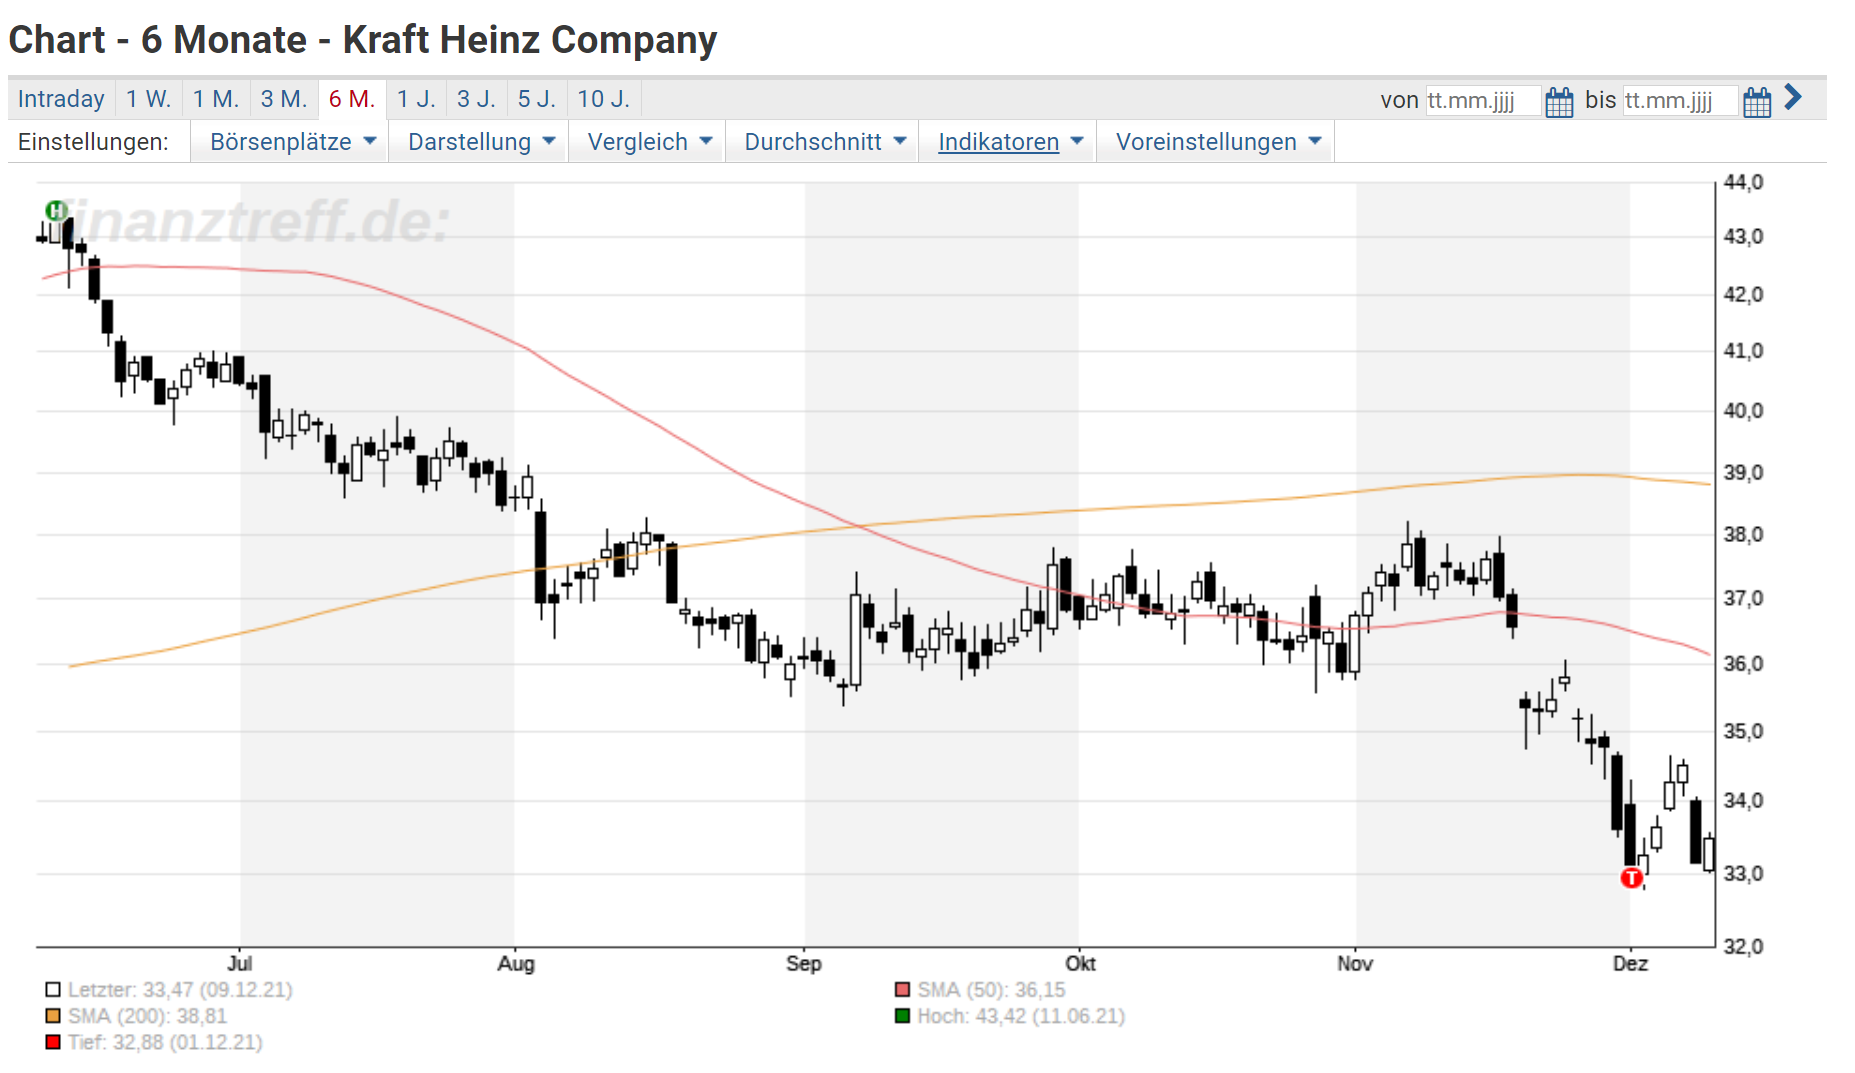1855x1073 pixels.
Task: Focus the 'von' date input field
Action: point(1483,101)
